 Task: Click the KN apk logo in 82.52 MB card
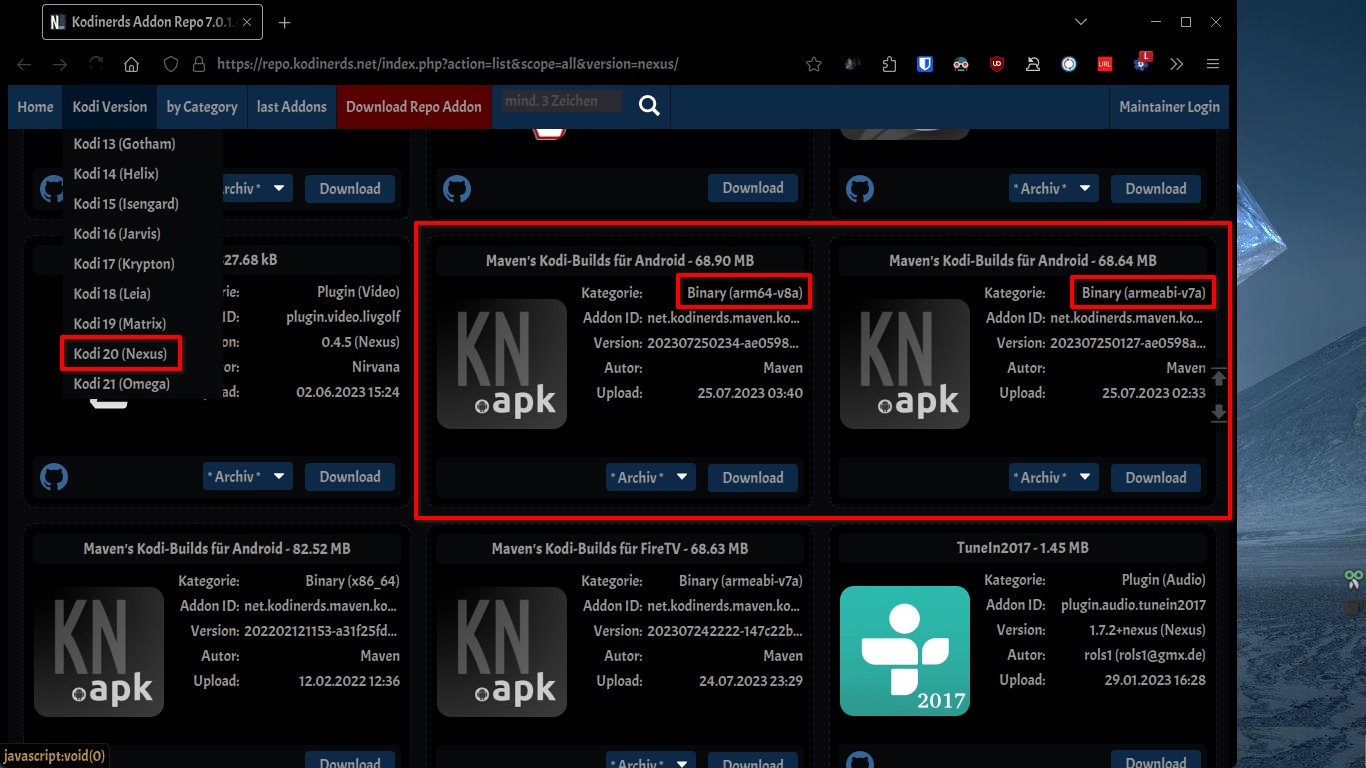tap(99, 651)
